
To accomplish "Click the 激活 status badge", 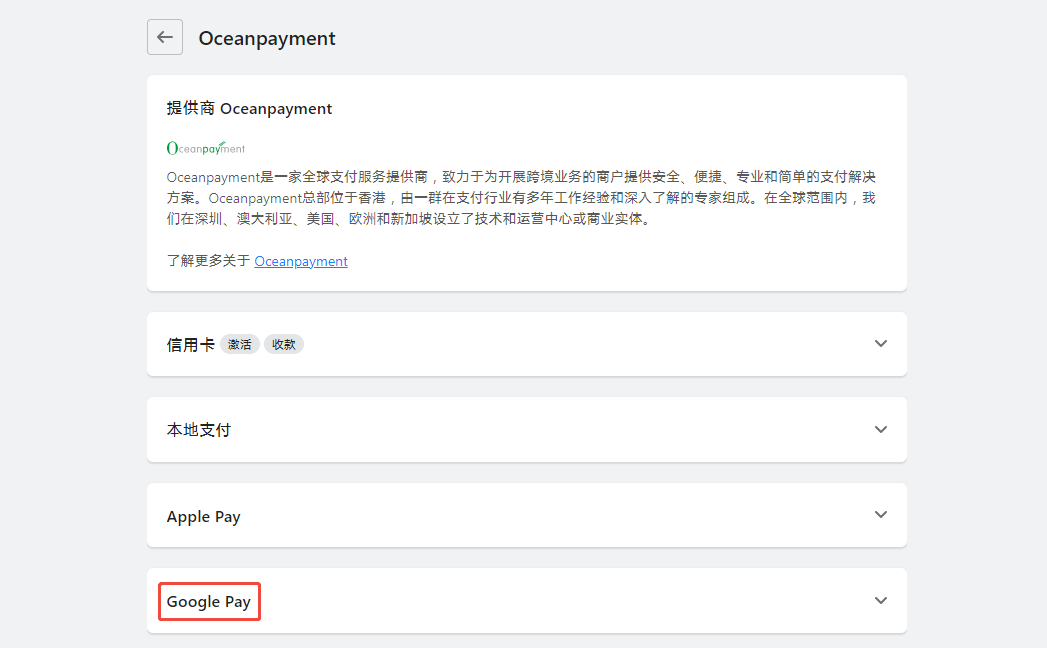I will 240,344.
